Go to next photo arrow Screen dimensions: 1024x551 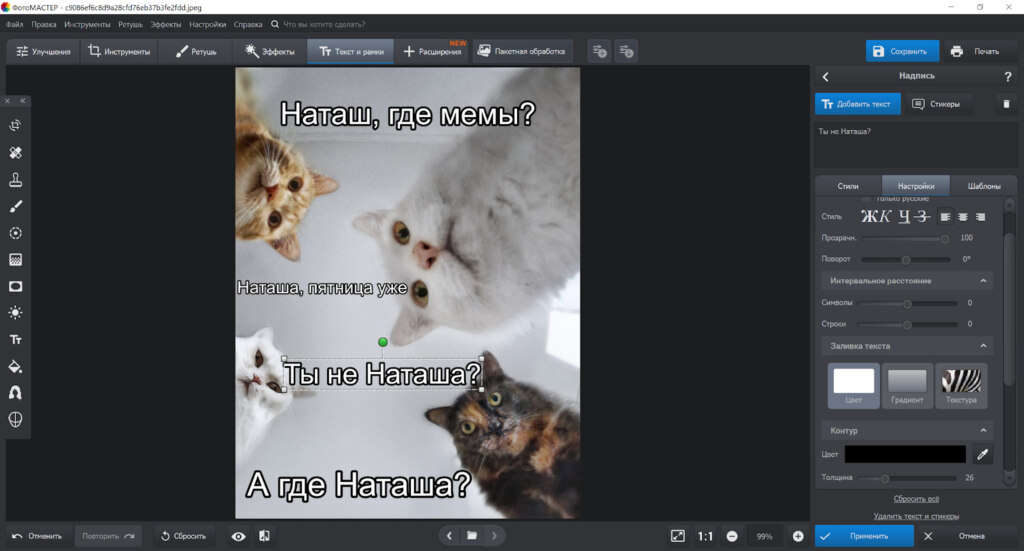tap(494, 536)
